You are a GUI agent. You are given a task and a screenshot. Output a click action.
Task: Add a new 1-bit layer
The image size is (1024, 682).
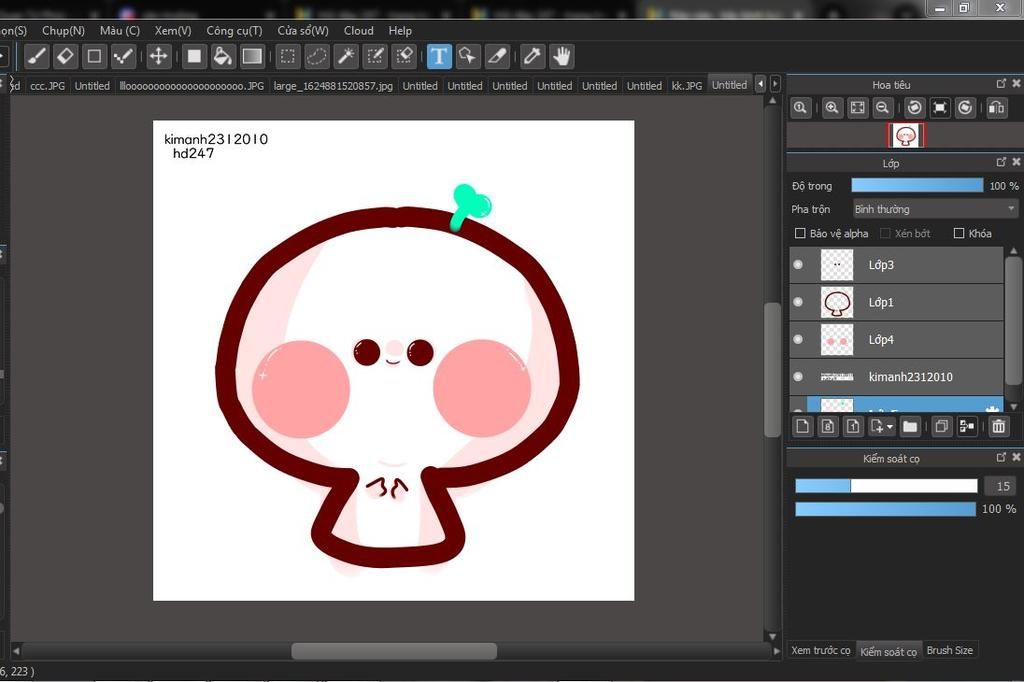pyautogui.click(x=853, y=427)
